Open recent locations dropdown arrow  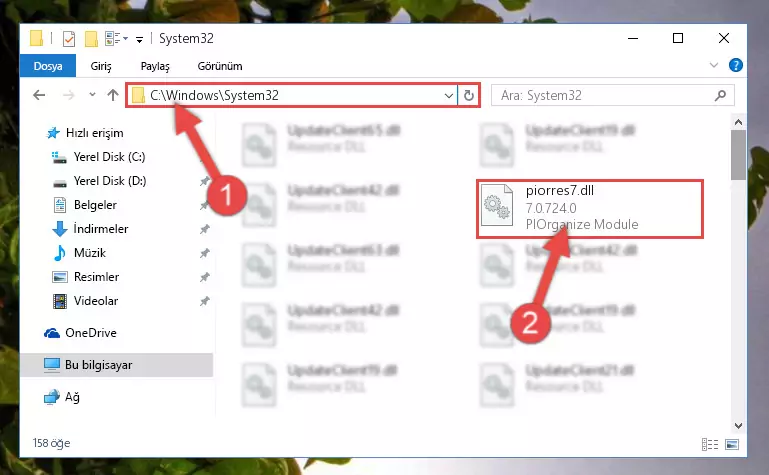click(92, 95)
